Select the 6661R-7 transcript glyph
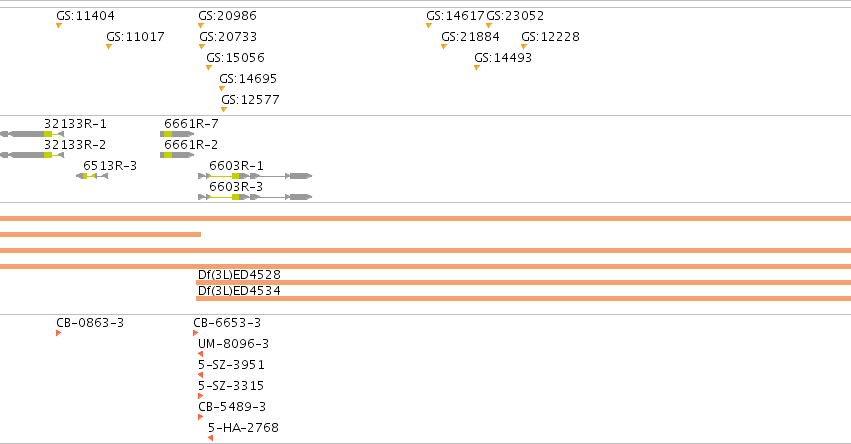 (177, 134)
